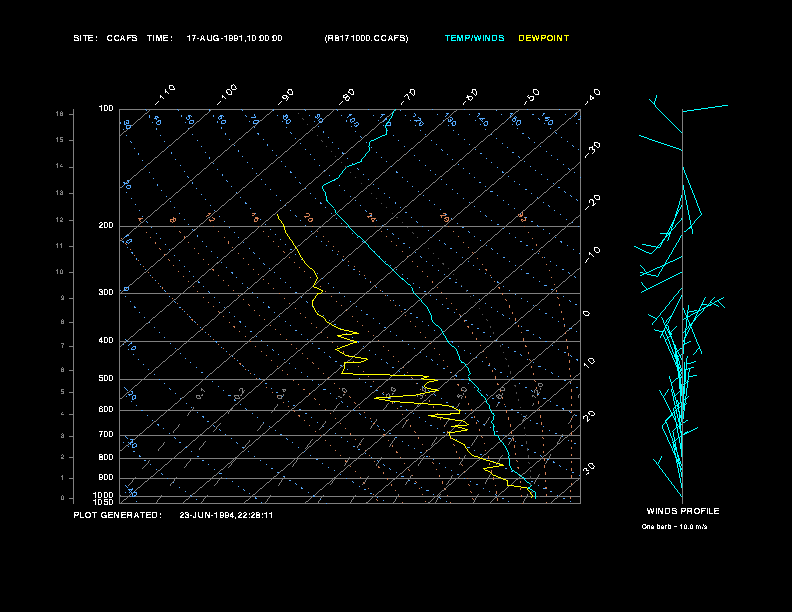Click the '-40' isotherm label at top right

tap(592, 97)
